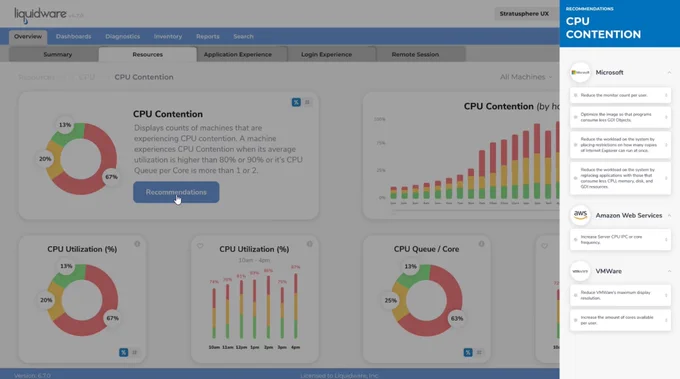Viewport: 680px width, 379px height.
Task: Go to the Overview tab
Action: pyautogui.click(x=28, y=36)
